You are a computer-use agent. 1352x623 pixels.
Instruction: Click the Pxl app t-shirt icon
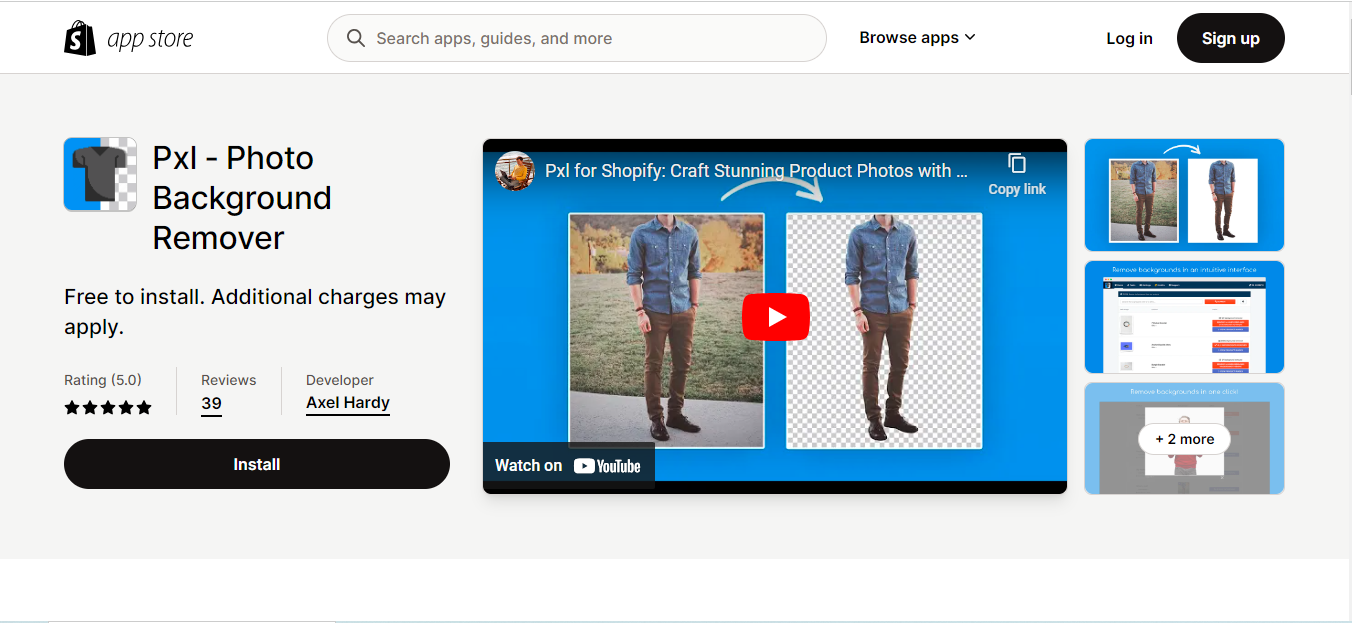coord(100,174)
